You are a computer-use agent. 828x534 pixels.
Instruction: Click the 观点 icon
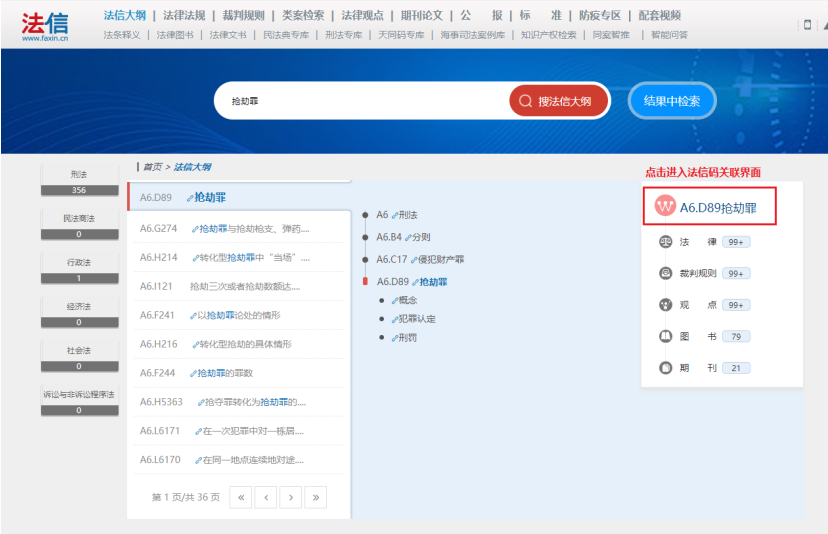(x=665, y=305)
